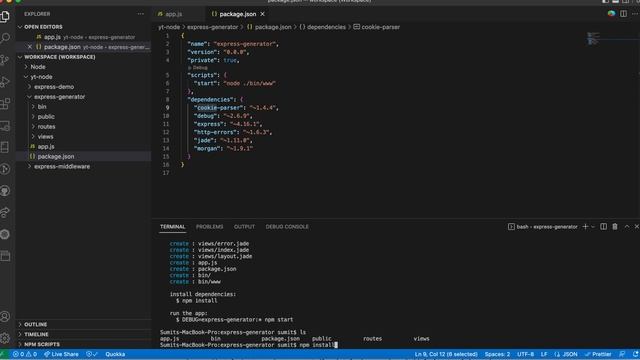Split the terminal panel
Screen dimensions: 640x360
point(603,227)
